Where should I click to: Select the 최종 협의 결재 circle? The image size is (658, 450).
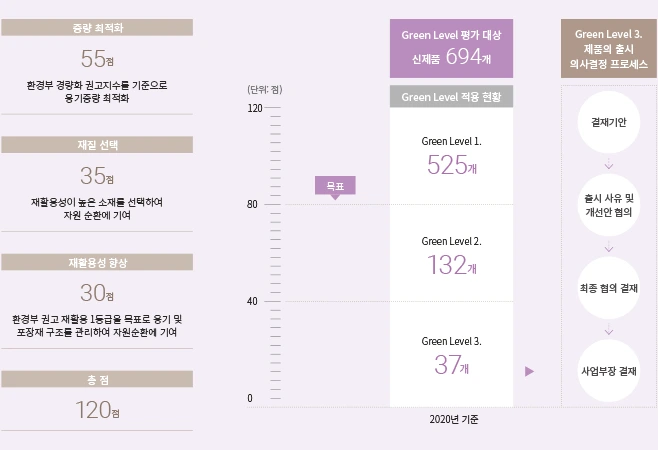pyautogui.click(x=608, y=288)
